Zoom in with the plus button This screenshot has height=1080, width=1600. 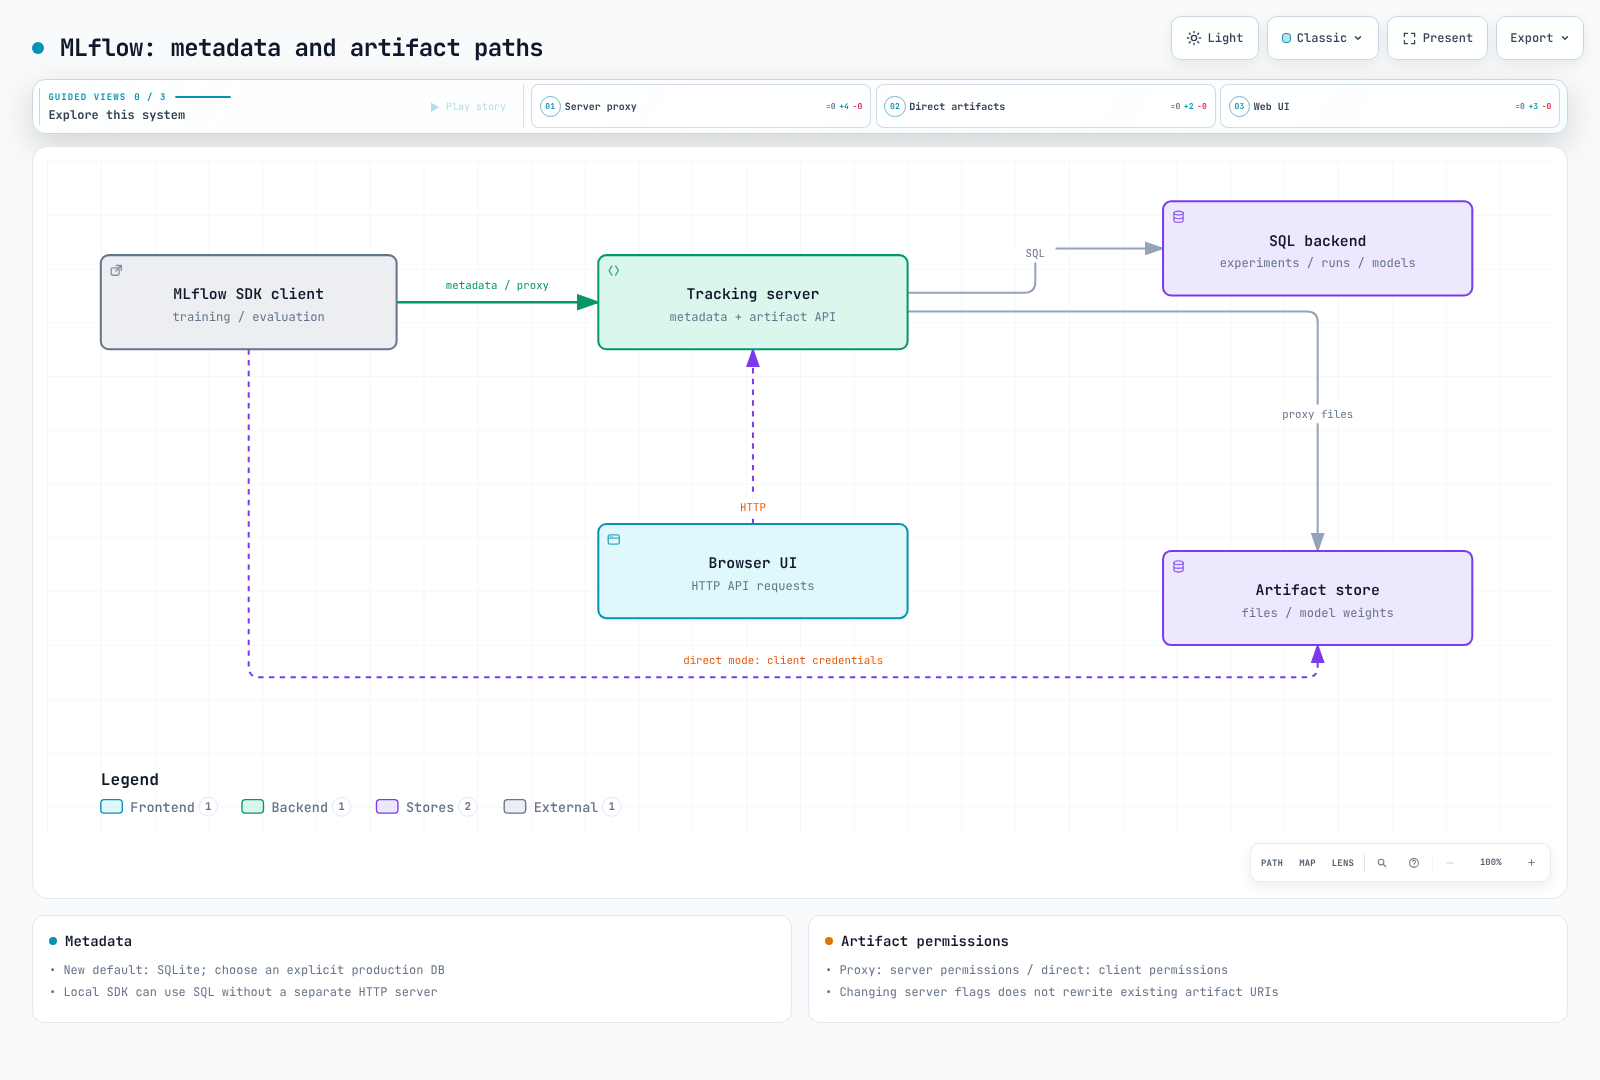point(1531,863)
